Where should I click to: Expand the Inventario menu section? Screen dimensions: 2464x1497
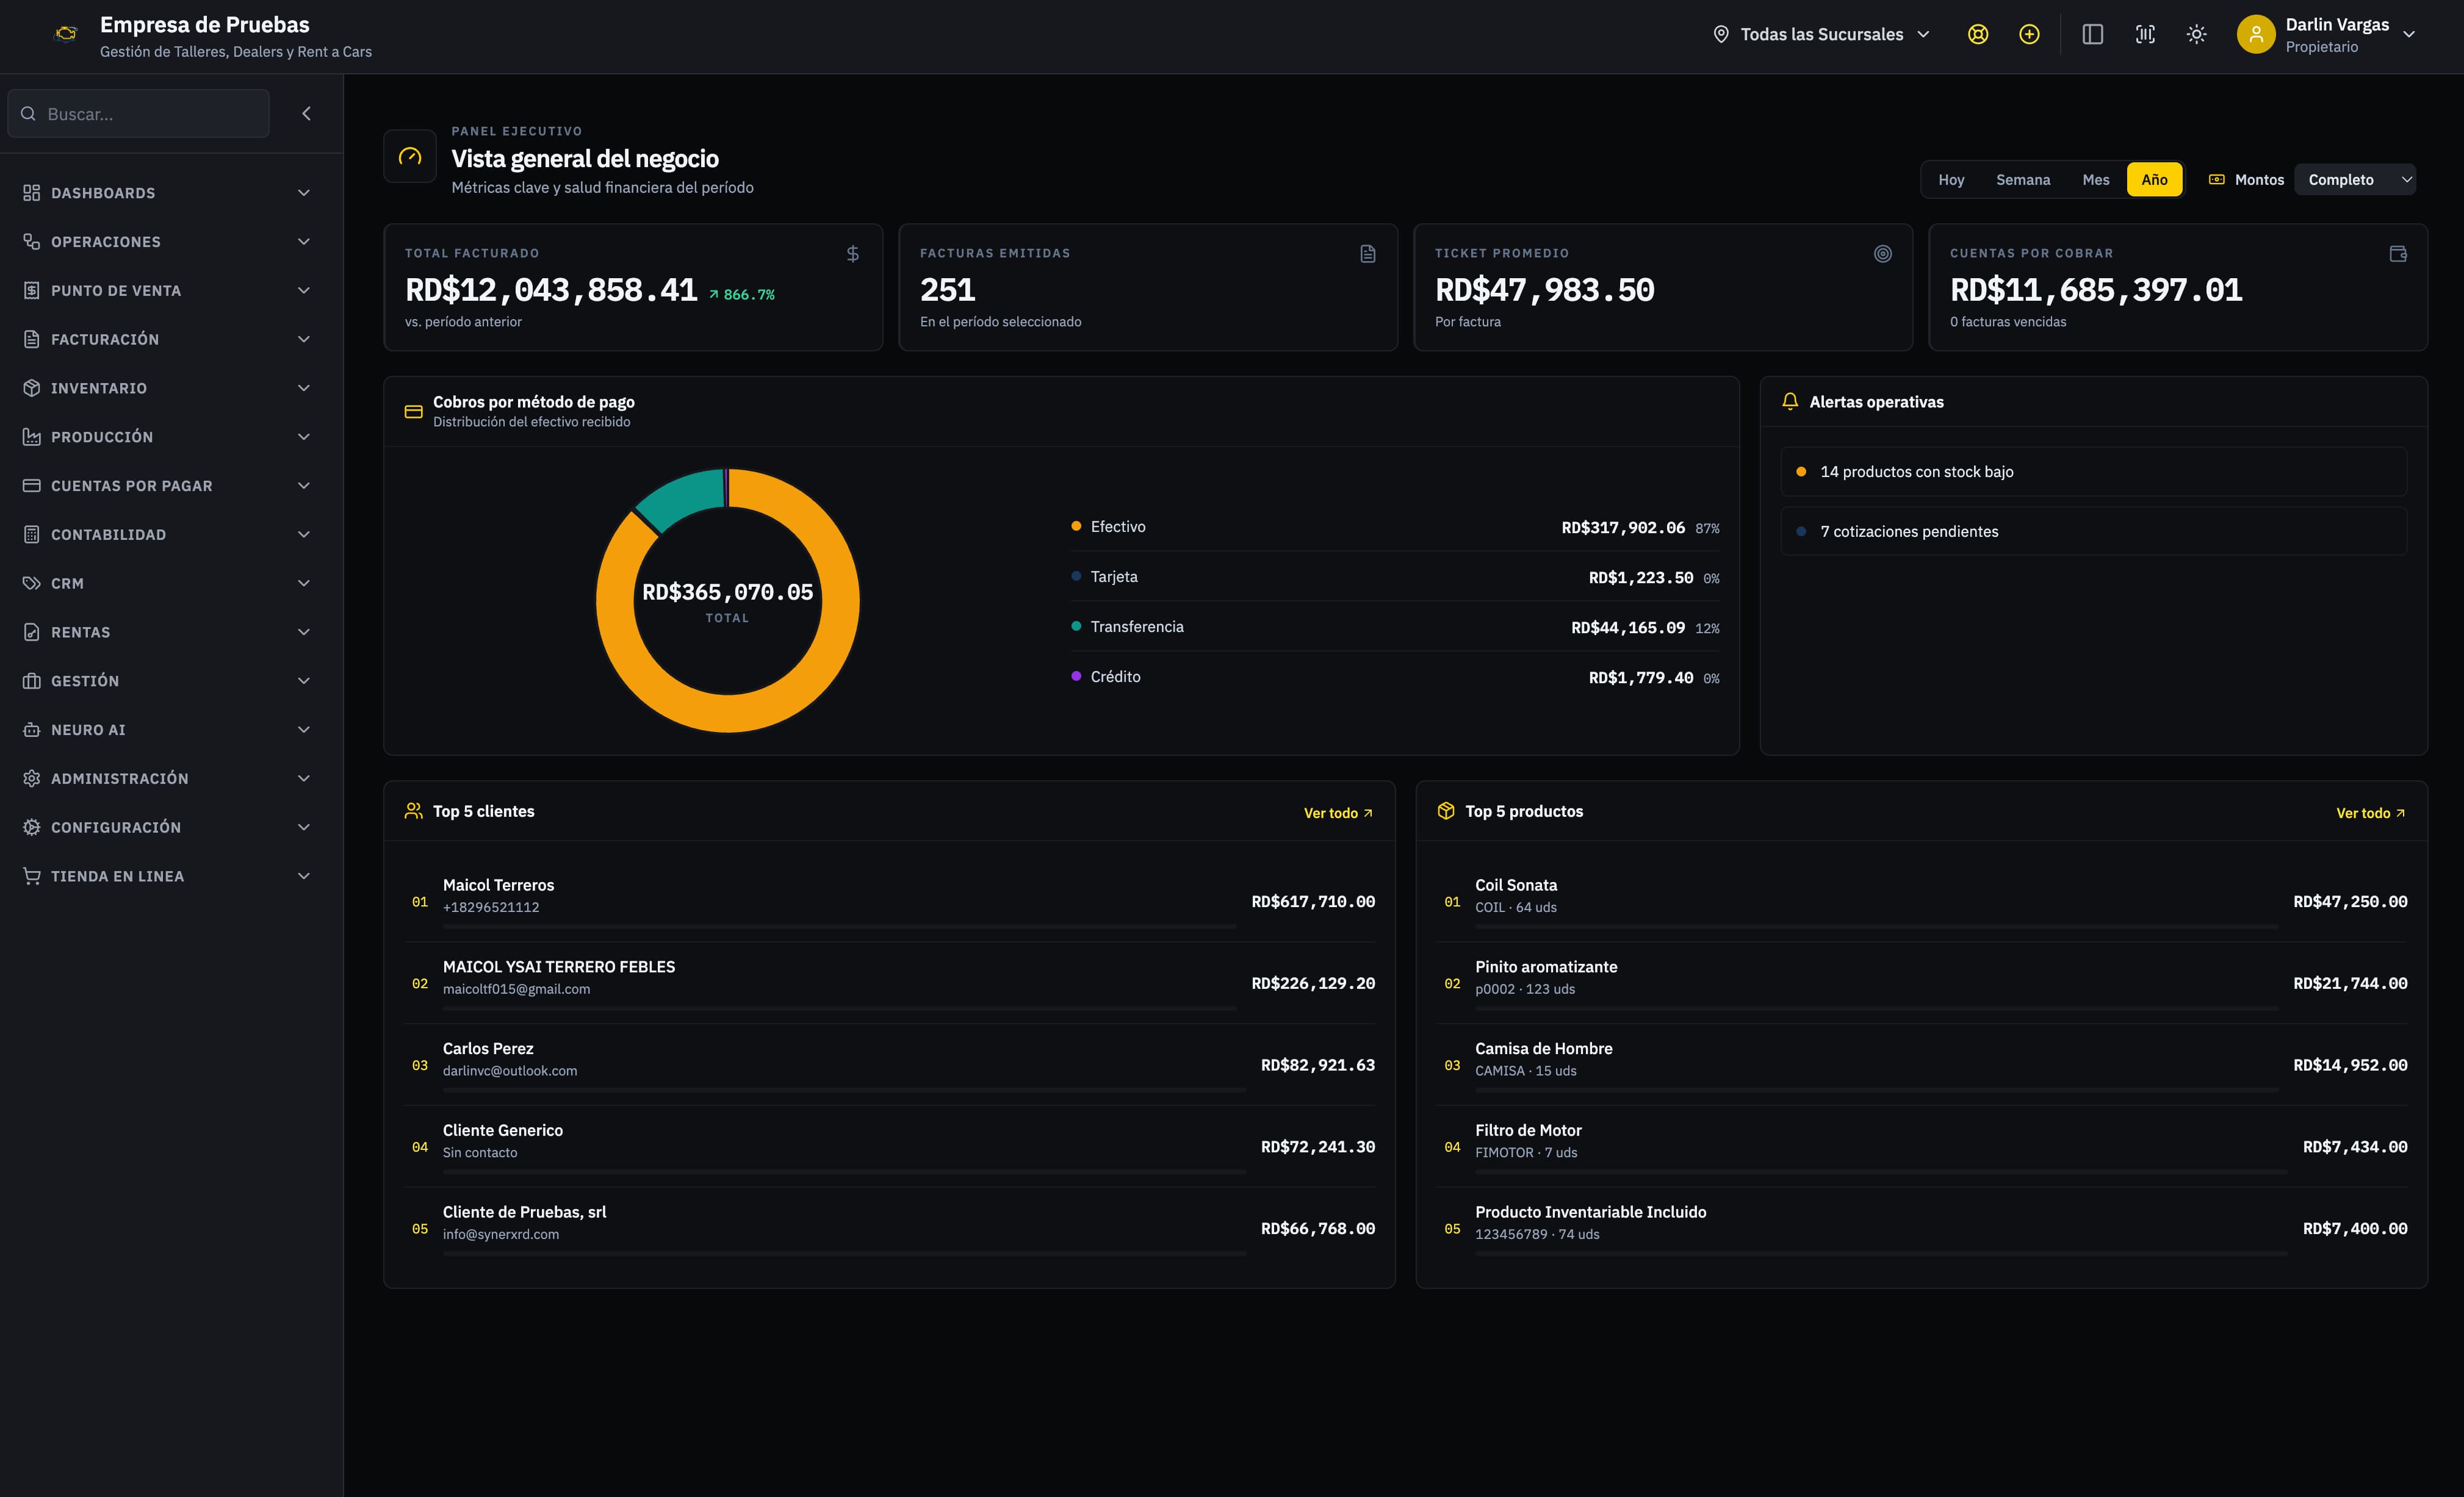click(x=167, y=388)
